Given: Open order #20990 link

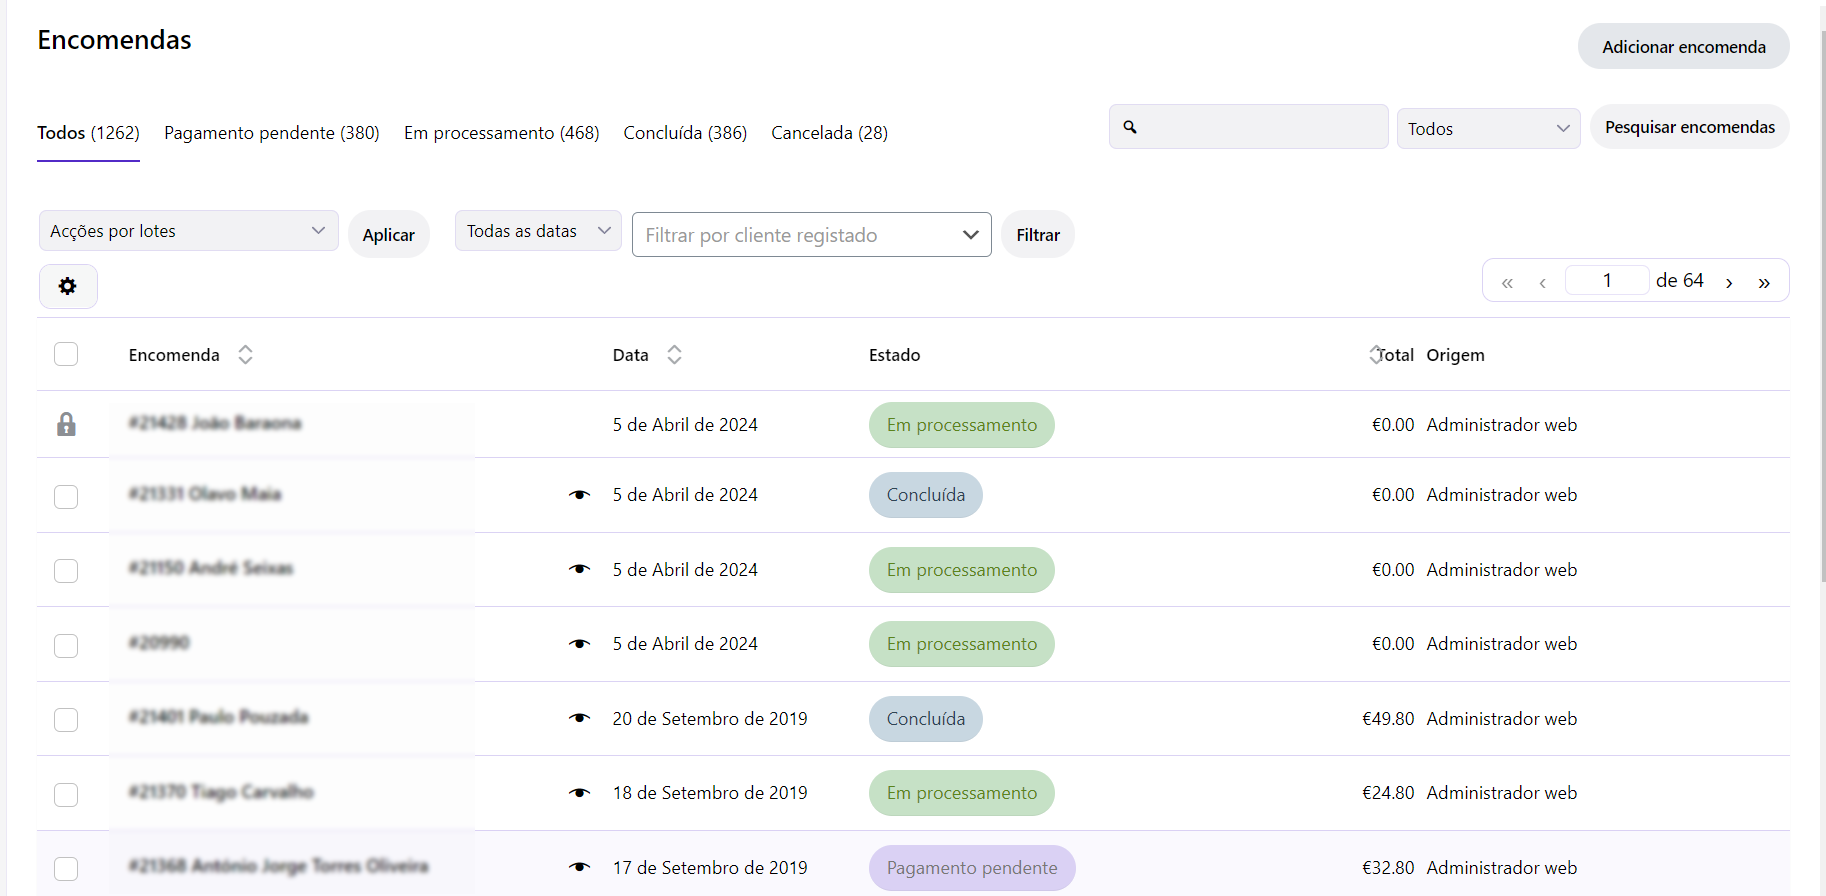Looking at the screenshot, I should (159, 642).
